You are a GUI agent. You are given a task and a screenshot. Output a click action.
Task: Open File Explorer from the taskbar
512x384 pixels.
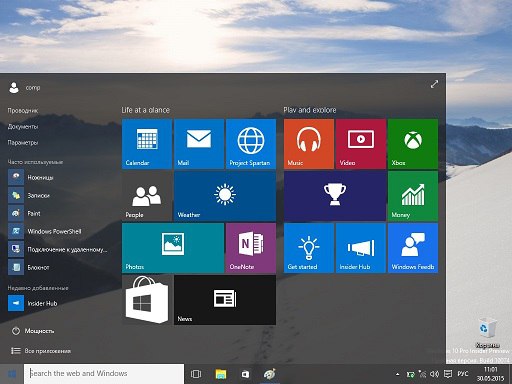221,374
